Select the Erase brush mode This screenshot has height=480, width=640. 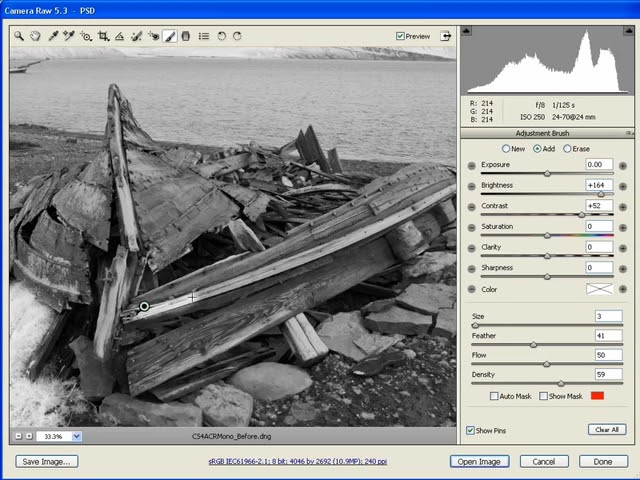(x=567, y=149)
